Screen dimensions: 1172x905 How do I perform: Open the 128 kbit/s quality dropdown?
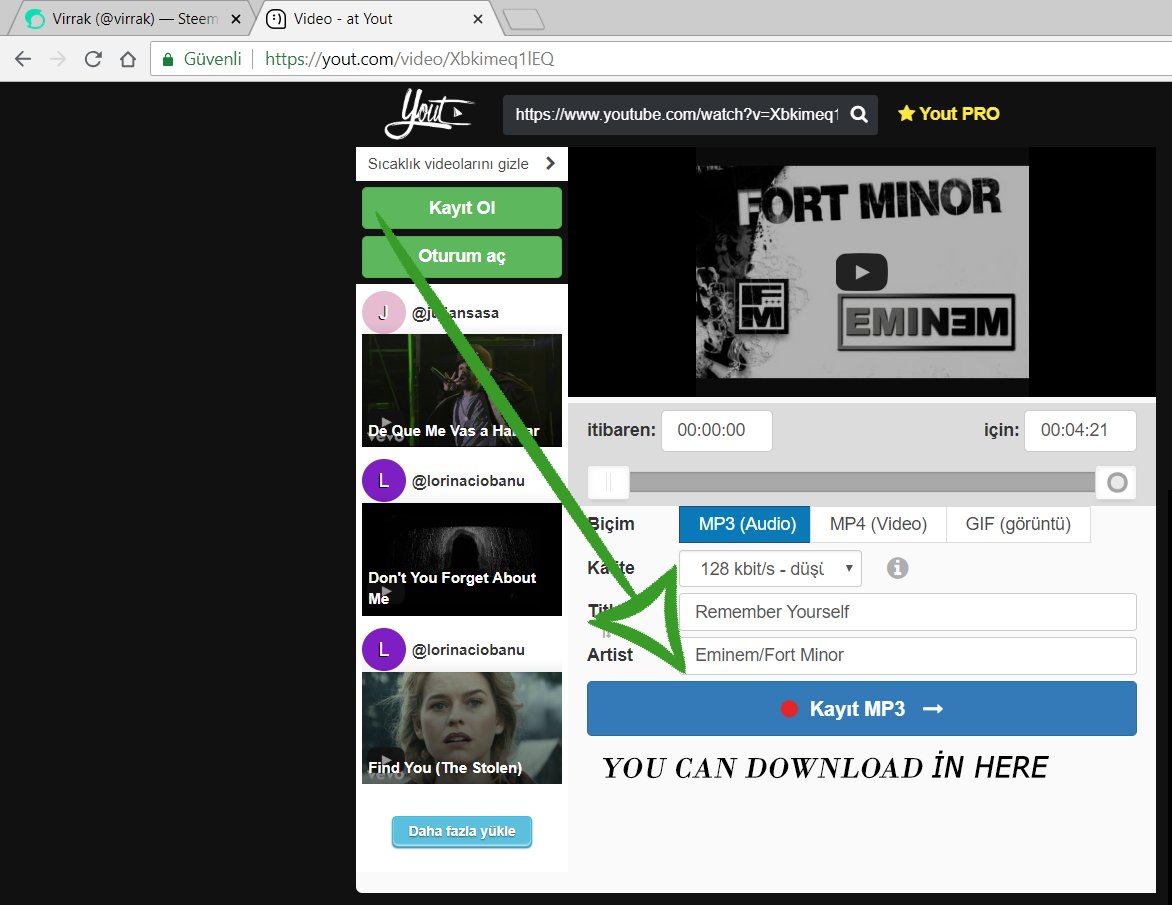click(770, 569)
